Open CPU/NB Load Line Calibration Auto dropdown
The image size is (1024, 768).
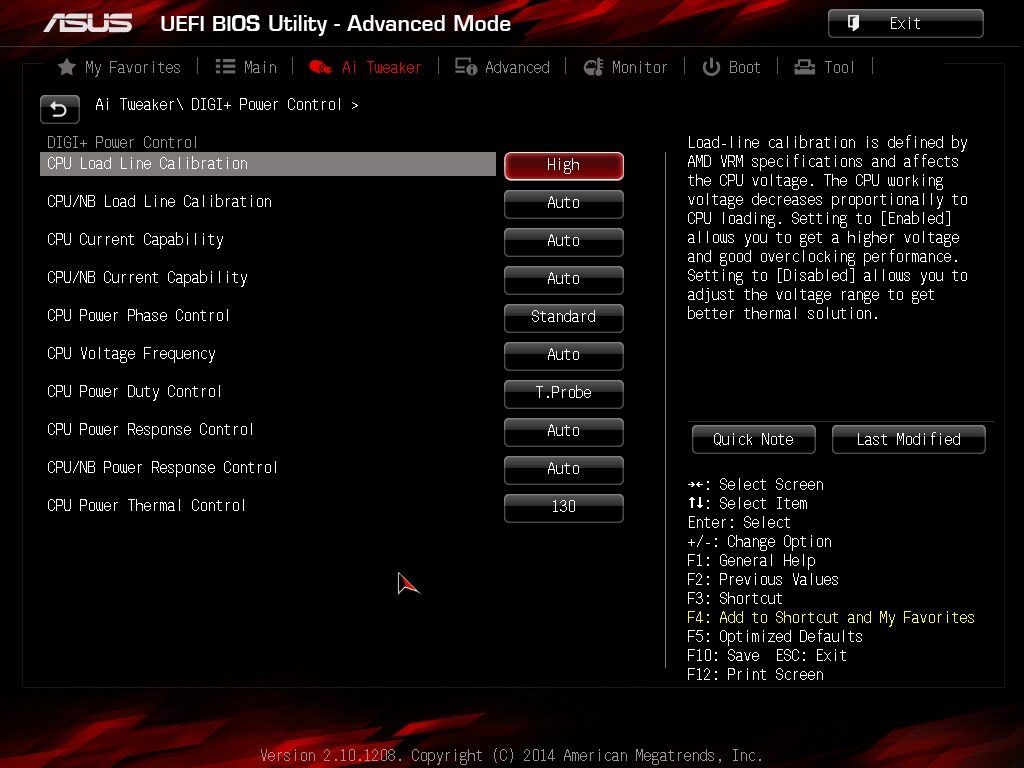coord(564,203)
